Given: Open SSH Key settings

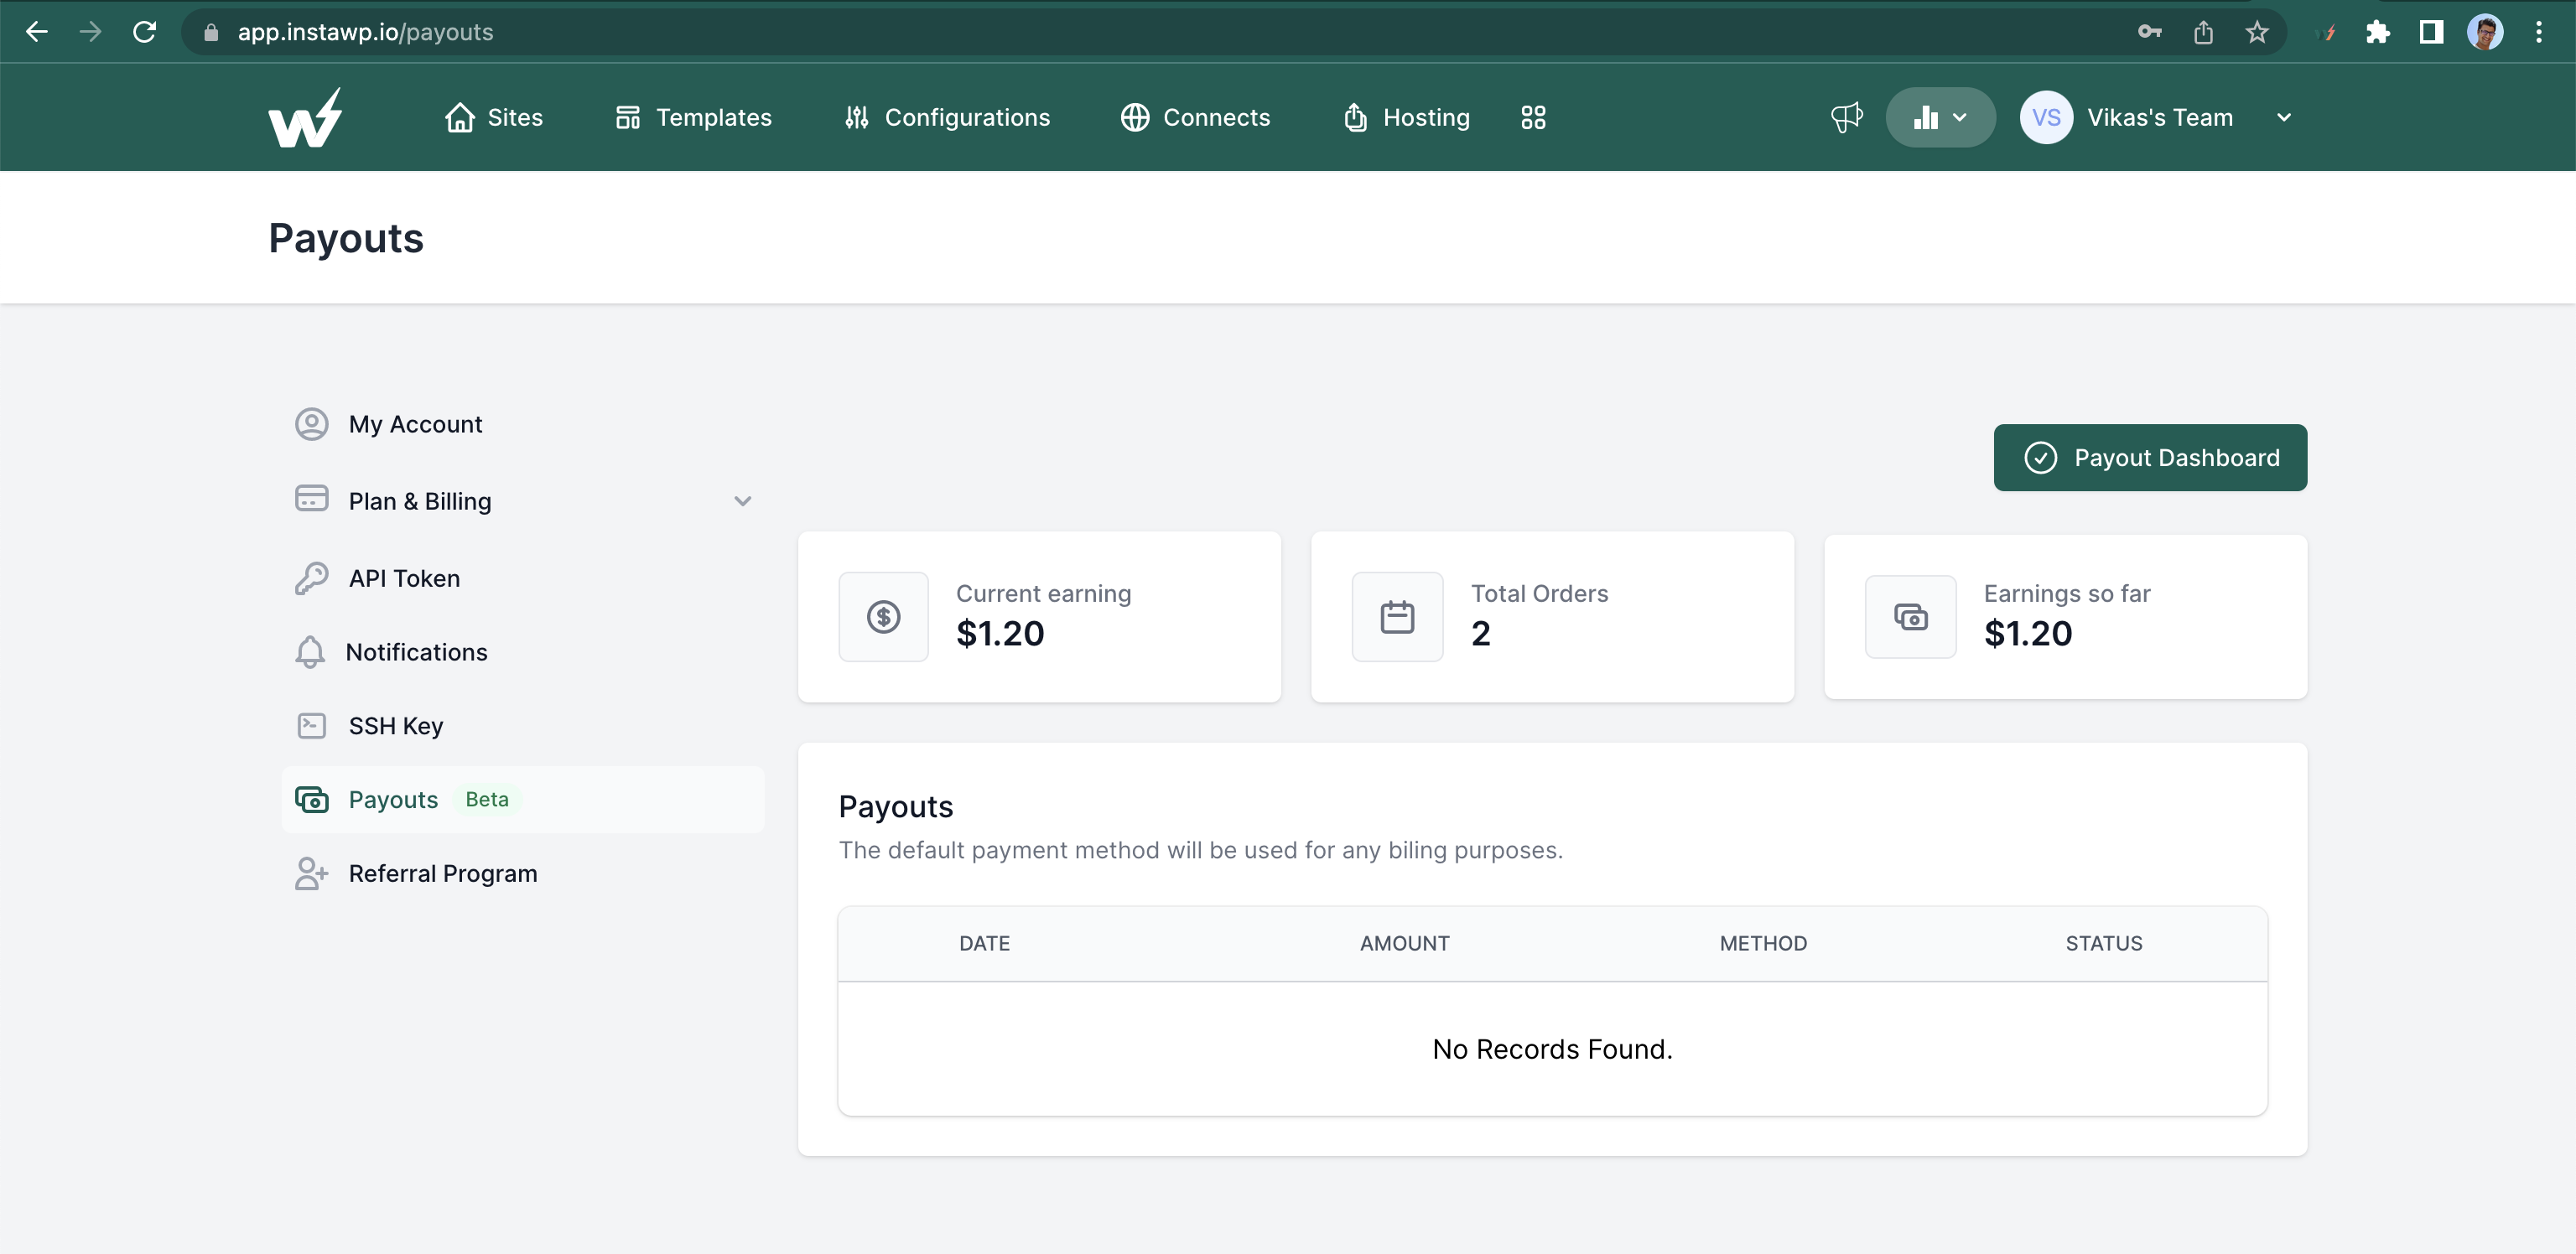Looking at the screenshot, I should pyautogui.click(x=395, y=726).
